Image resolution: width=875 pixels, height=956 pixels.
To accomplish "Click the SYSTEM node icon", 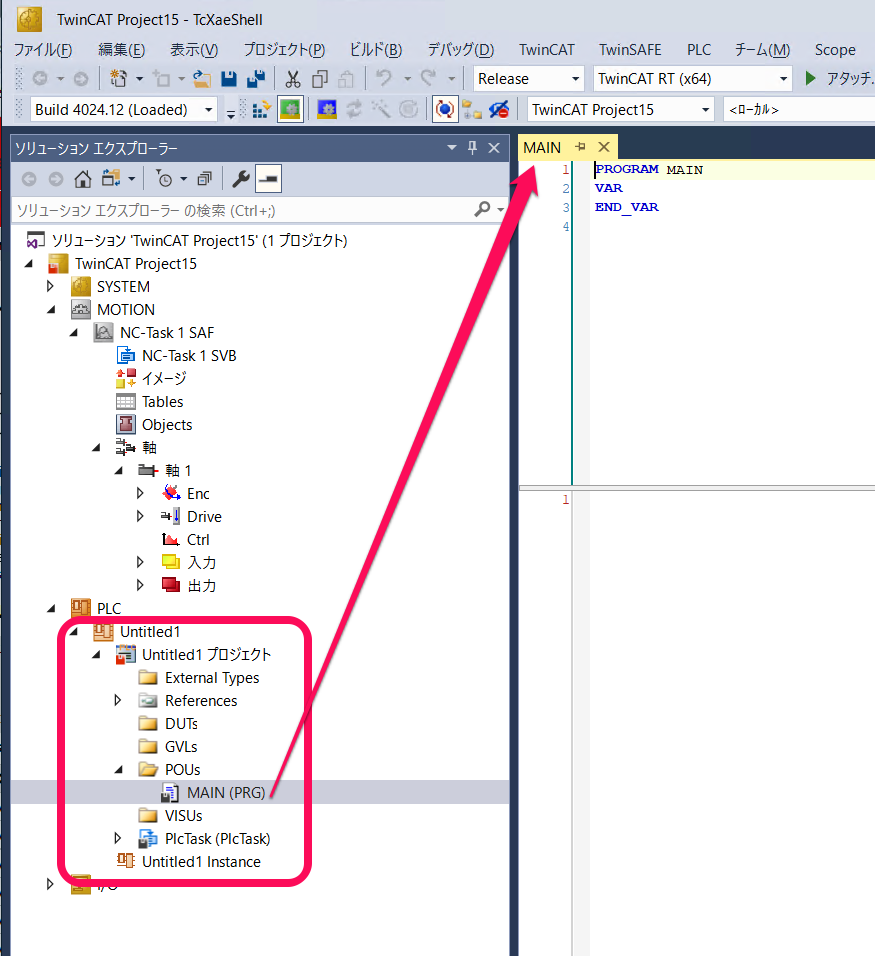I will pyautogui.click(x=80, y=287).
